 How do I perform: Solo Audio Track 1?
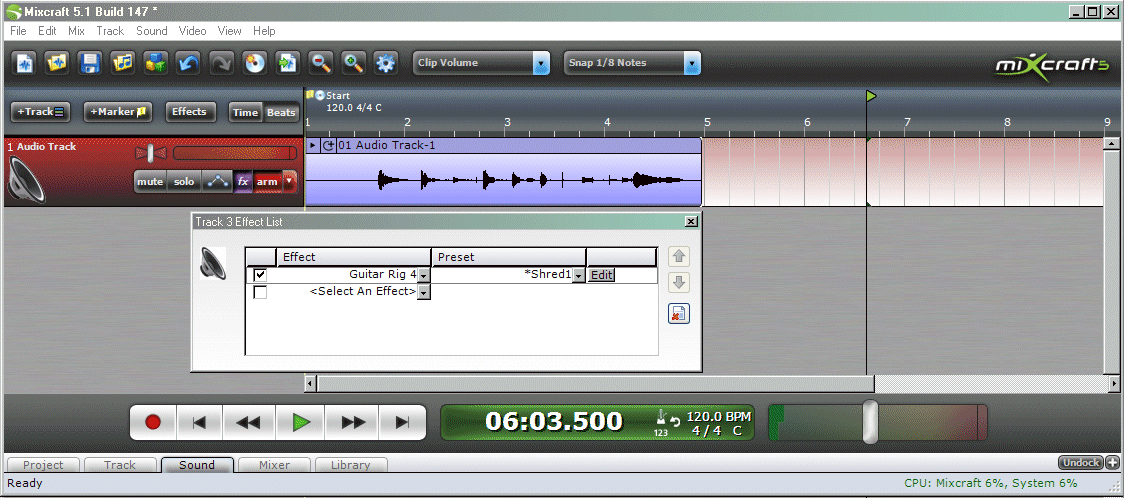tap(184, 182)
